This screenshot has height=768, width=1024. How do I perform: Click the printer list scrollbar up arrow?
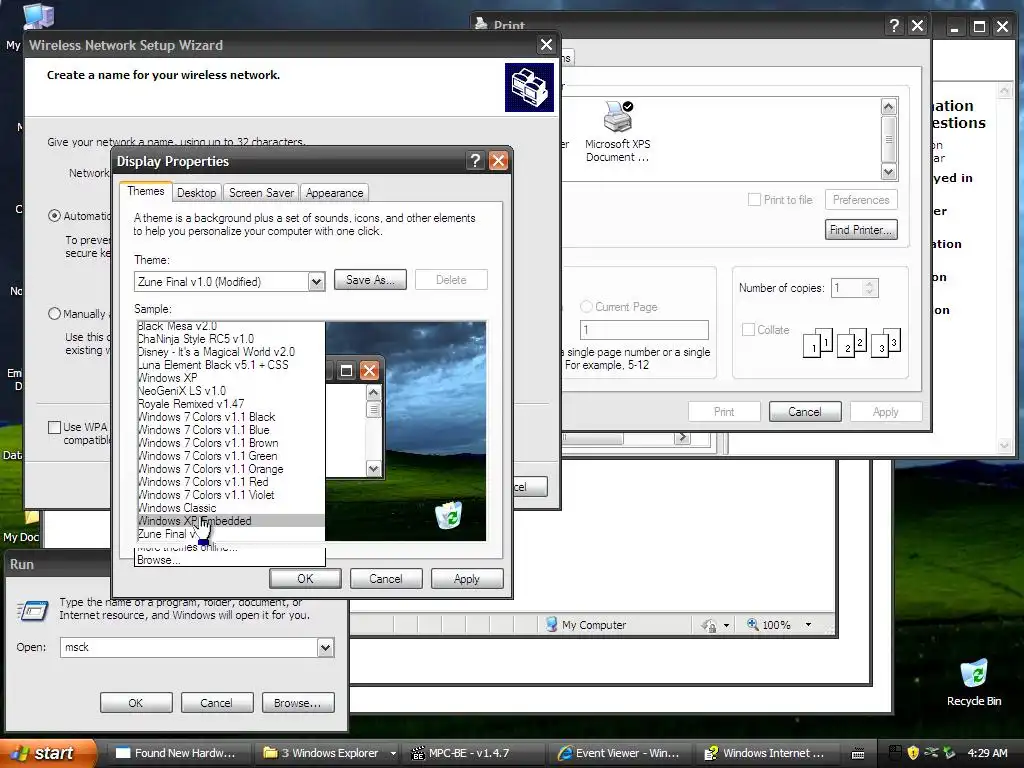tap(889, 106)
